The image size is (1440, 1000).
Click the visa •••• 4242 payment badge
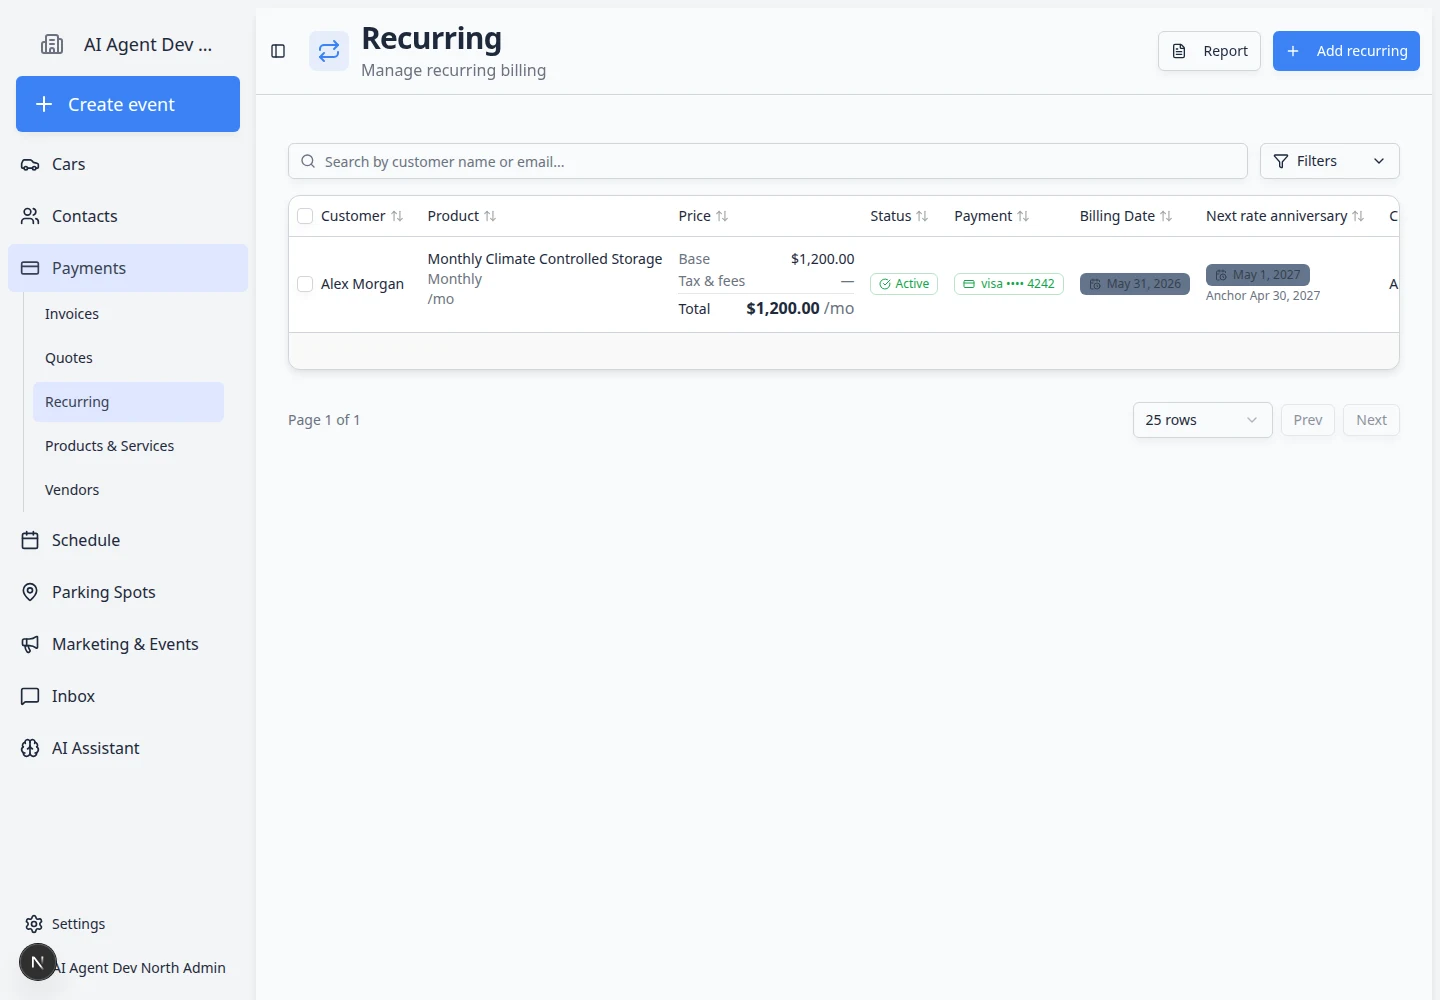(1009, 284)
